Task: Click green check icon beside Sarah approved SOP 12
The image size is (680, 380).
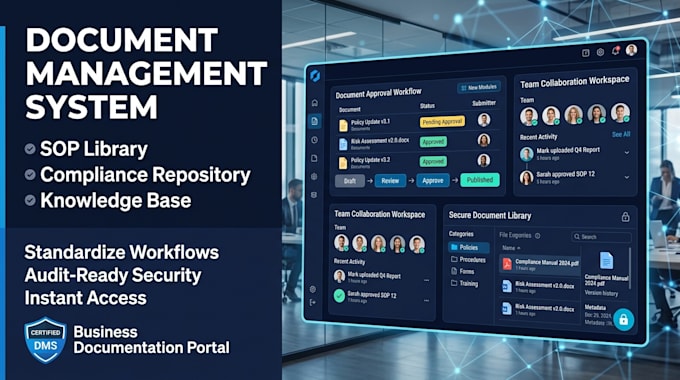Action: coord(339,296)
